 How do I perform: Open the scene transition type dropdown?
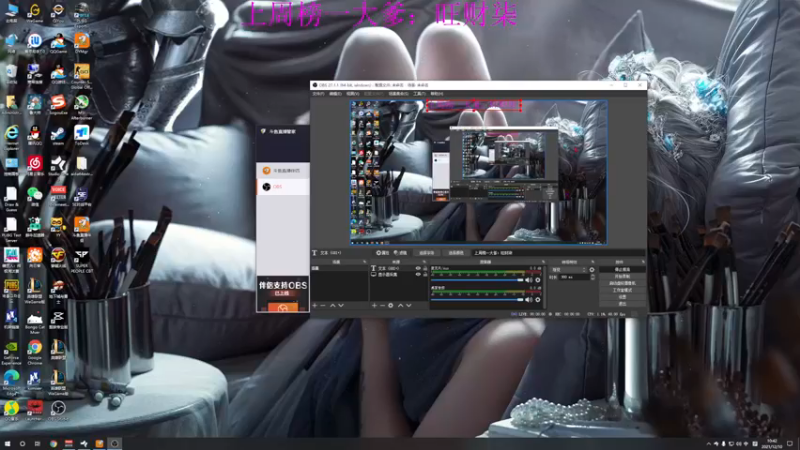point(569,269)
